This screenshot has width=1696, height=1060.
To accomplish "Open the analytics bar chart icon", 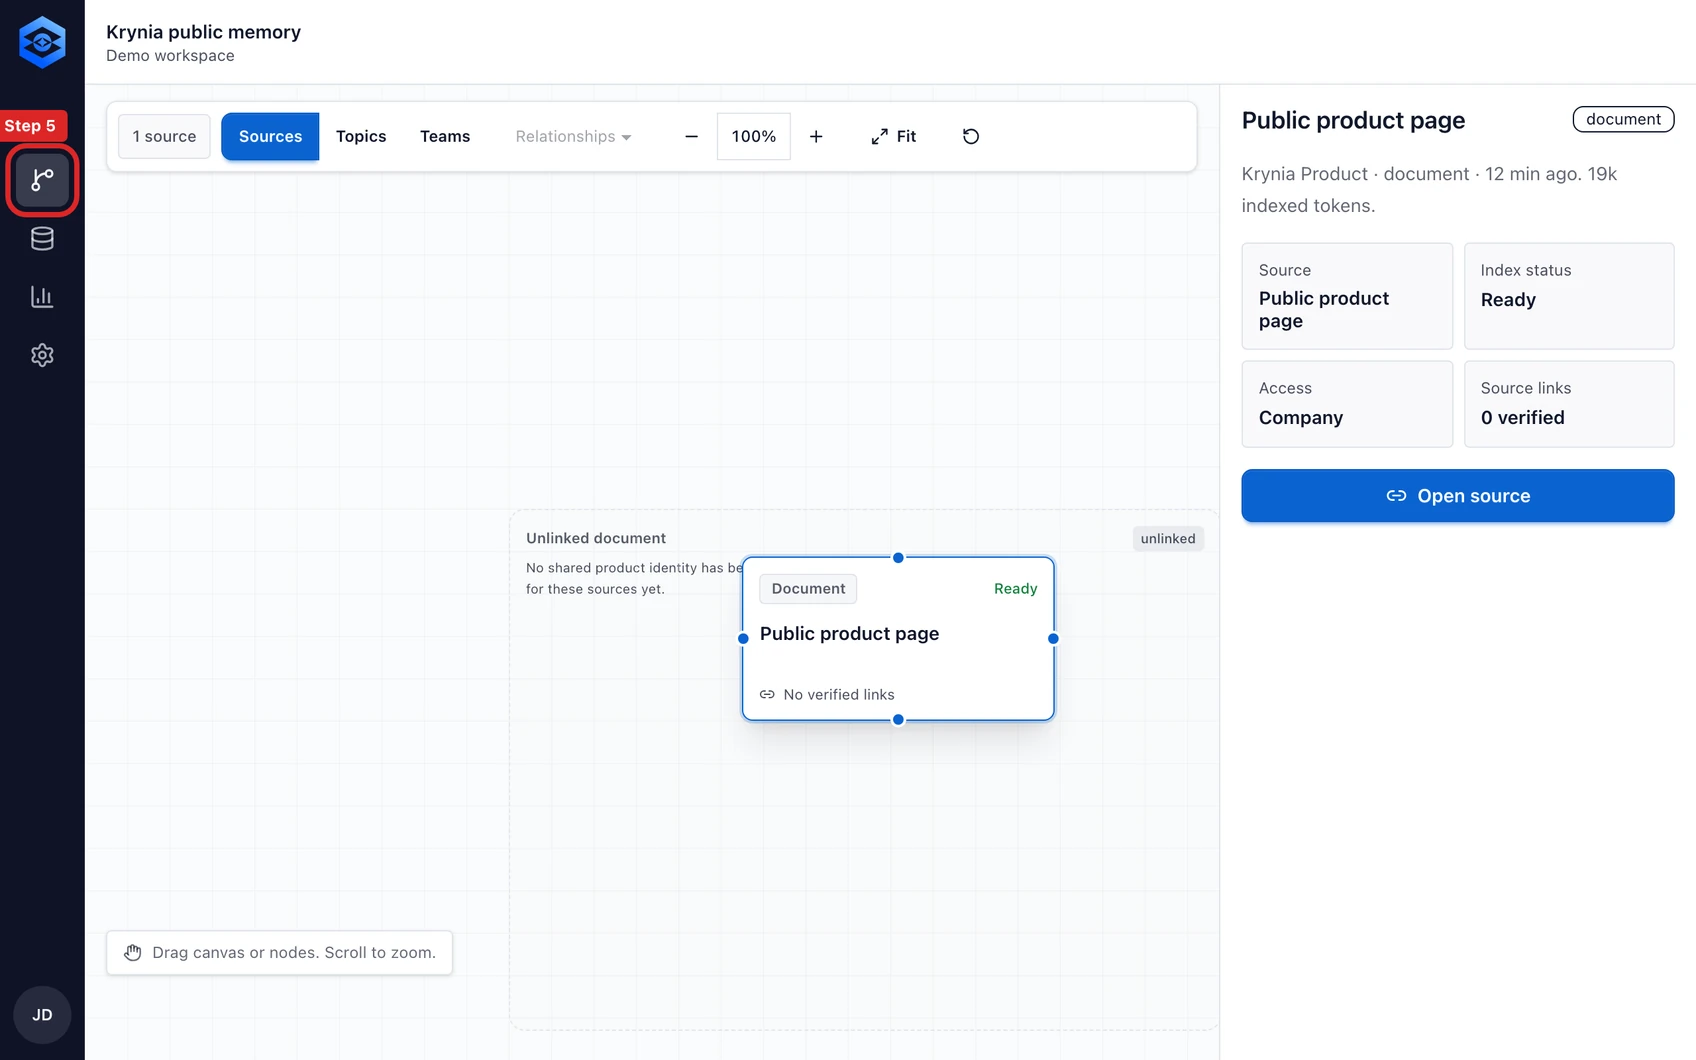I will point(42,297).
